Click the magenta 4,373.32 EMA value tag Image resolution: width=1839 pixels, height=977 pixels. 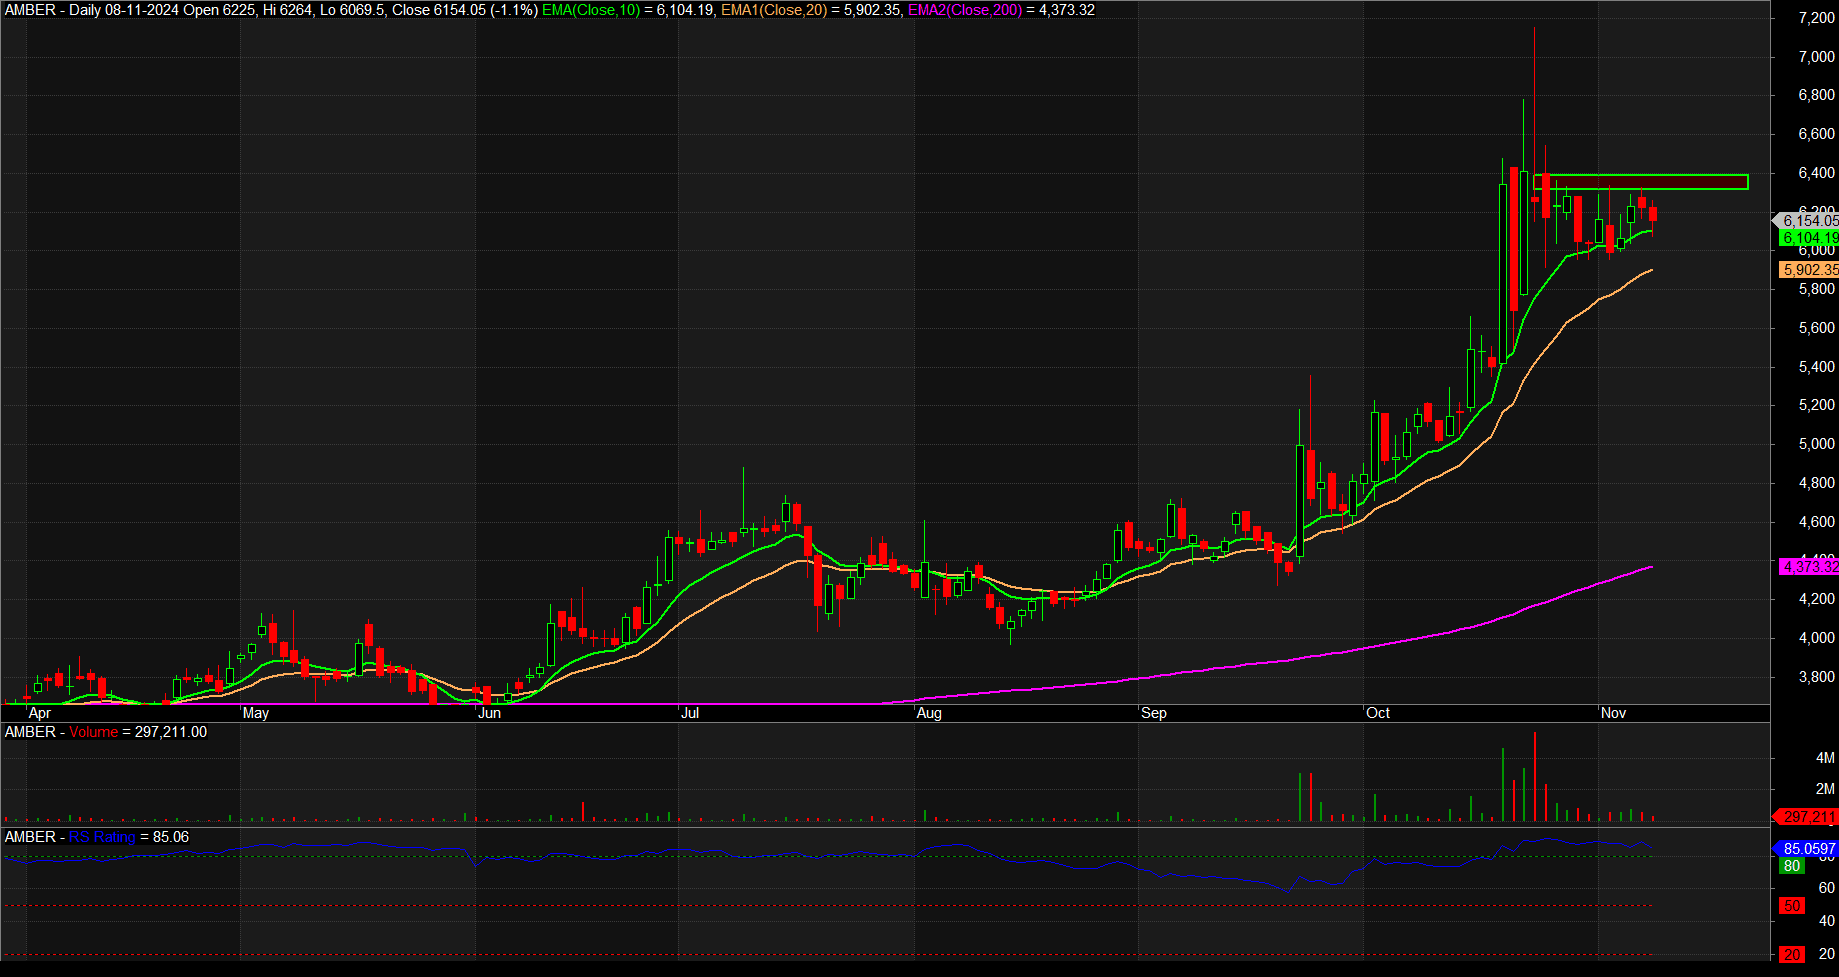click(1809, 567)
